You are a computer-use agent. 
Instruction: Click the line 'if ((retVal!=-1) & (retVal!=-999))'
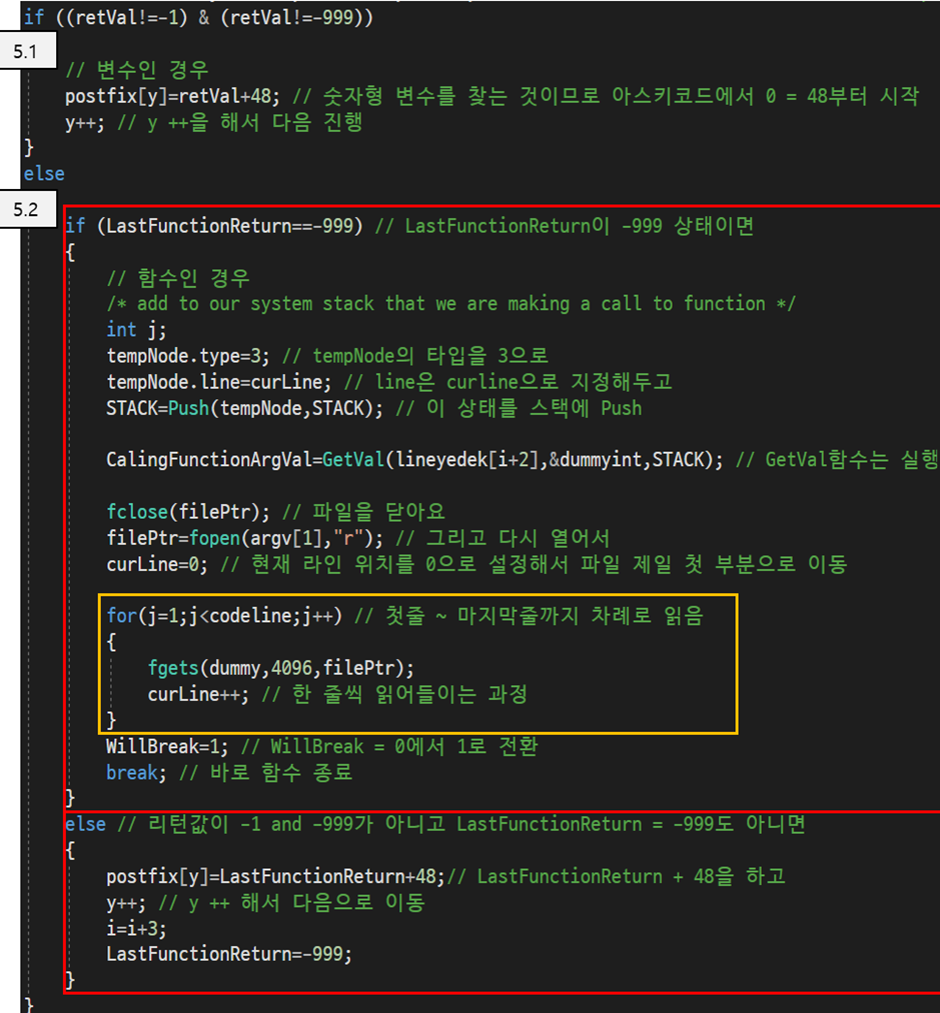pyautogui.click(x=198, y=17)
